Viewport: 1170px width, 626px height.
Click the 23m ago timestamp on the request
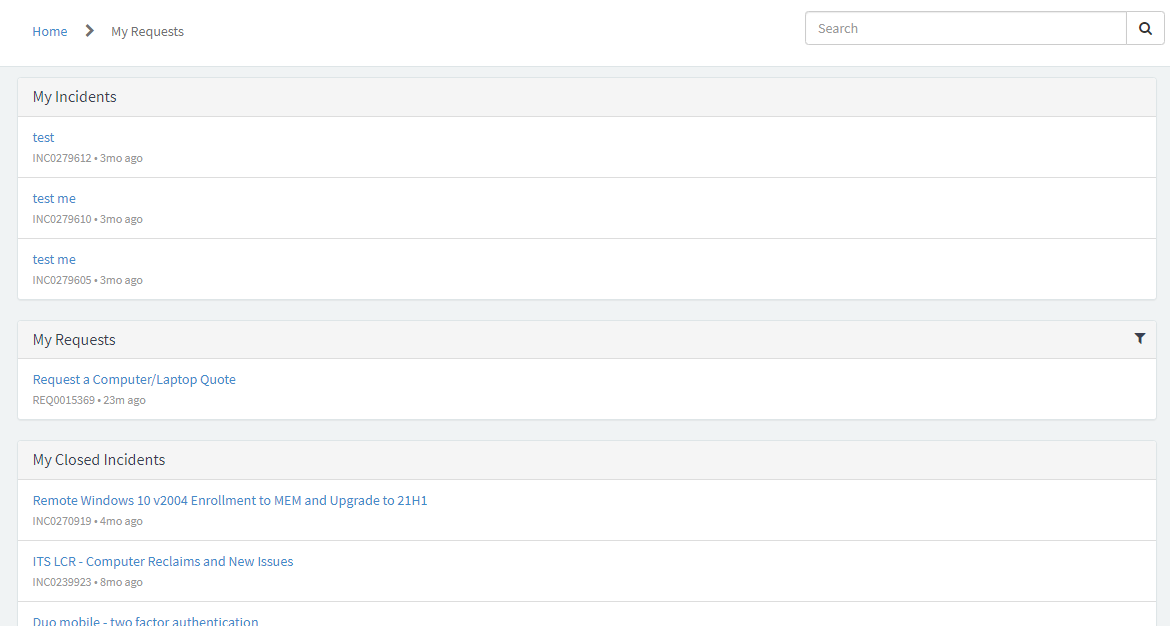click(x=124, y=399)
